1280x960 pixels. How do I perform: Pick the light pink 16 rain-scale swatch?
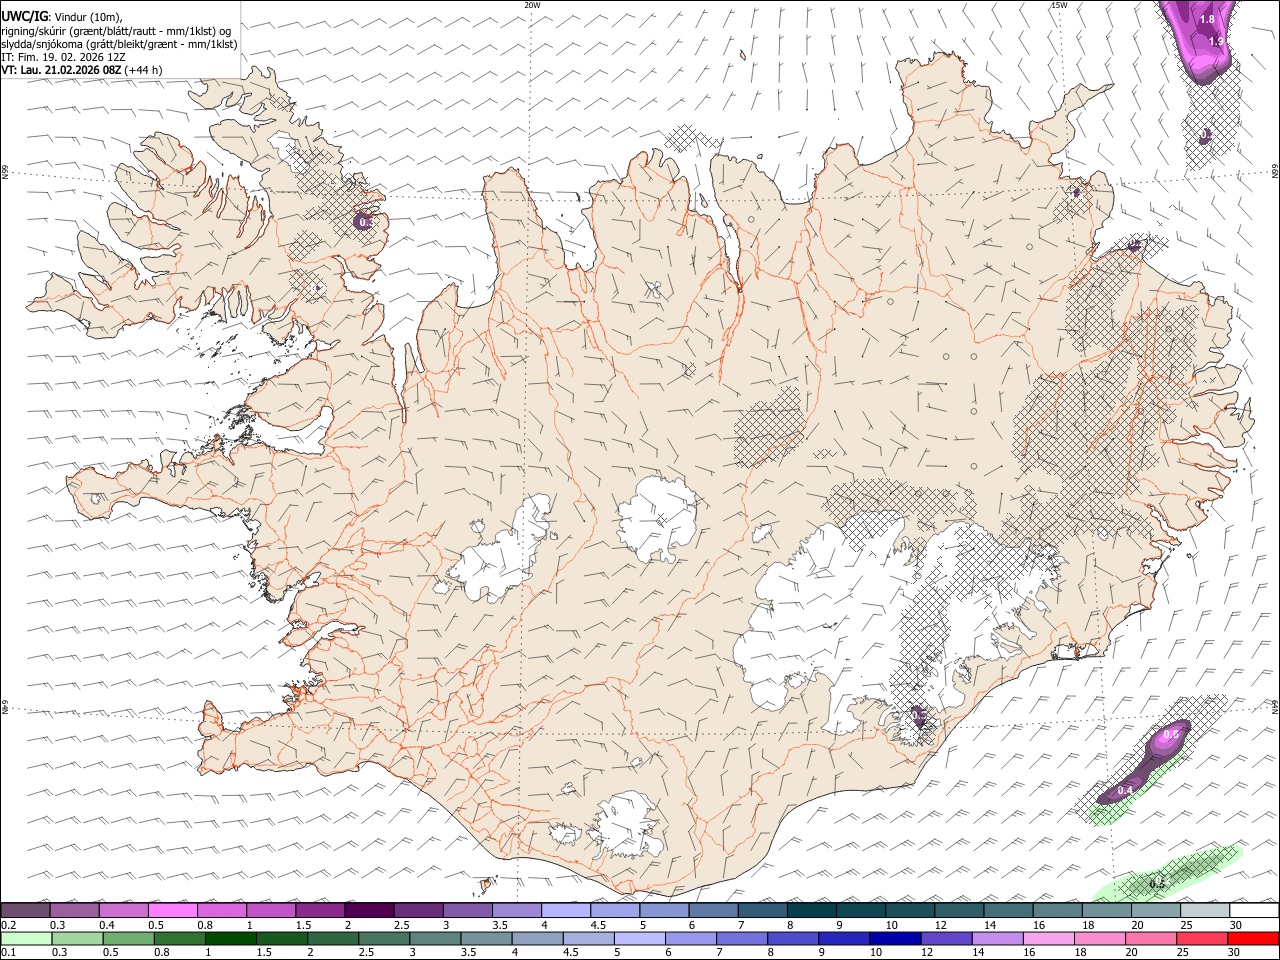click(1047, 939)
